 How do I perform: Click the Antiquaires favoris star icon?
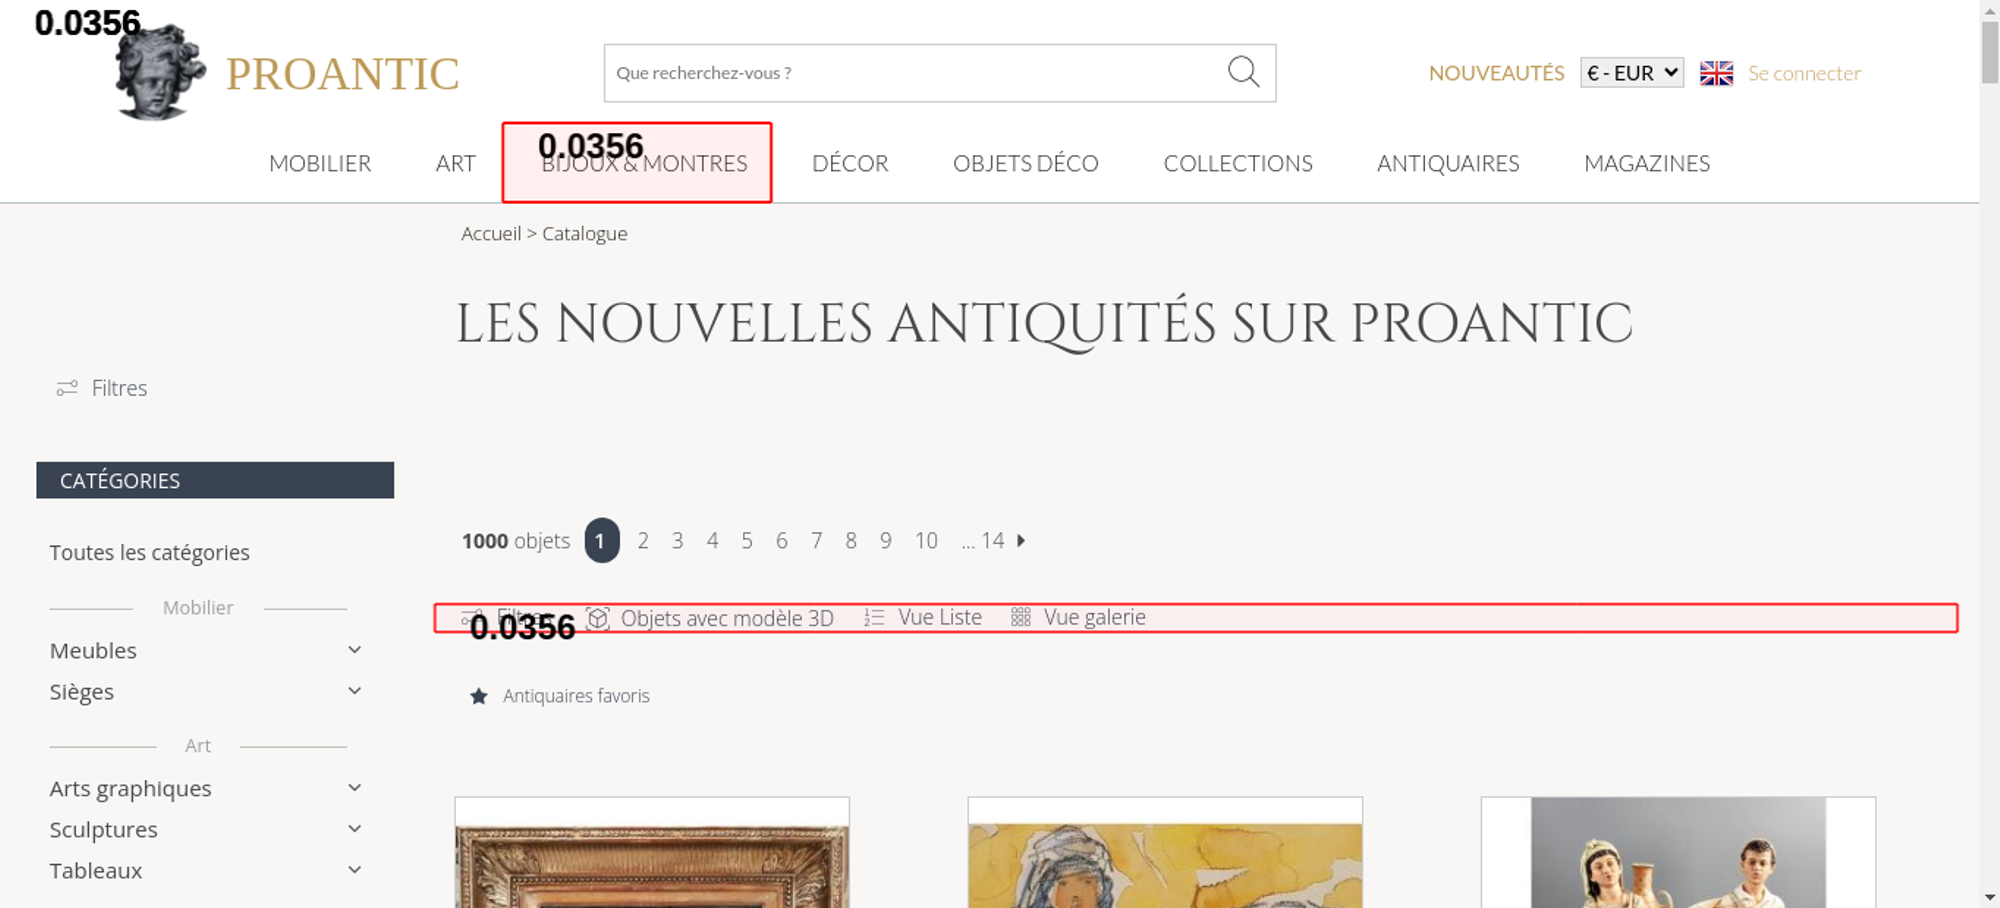click(479, 696)
